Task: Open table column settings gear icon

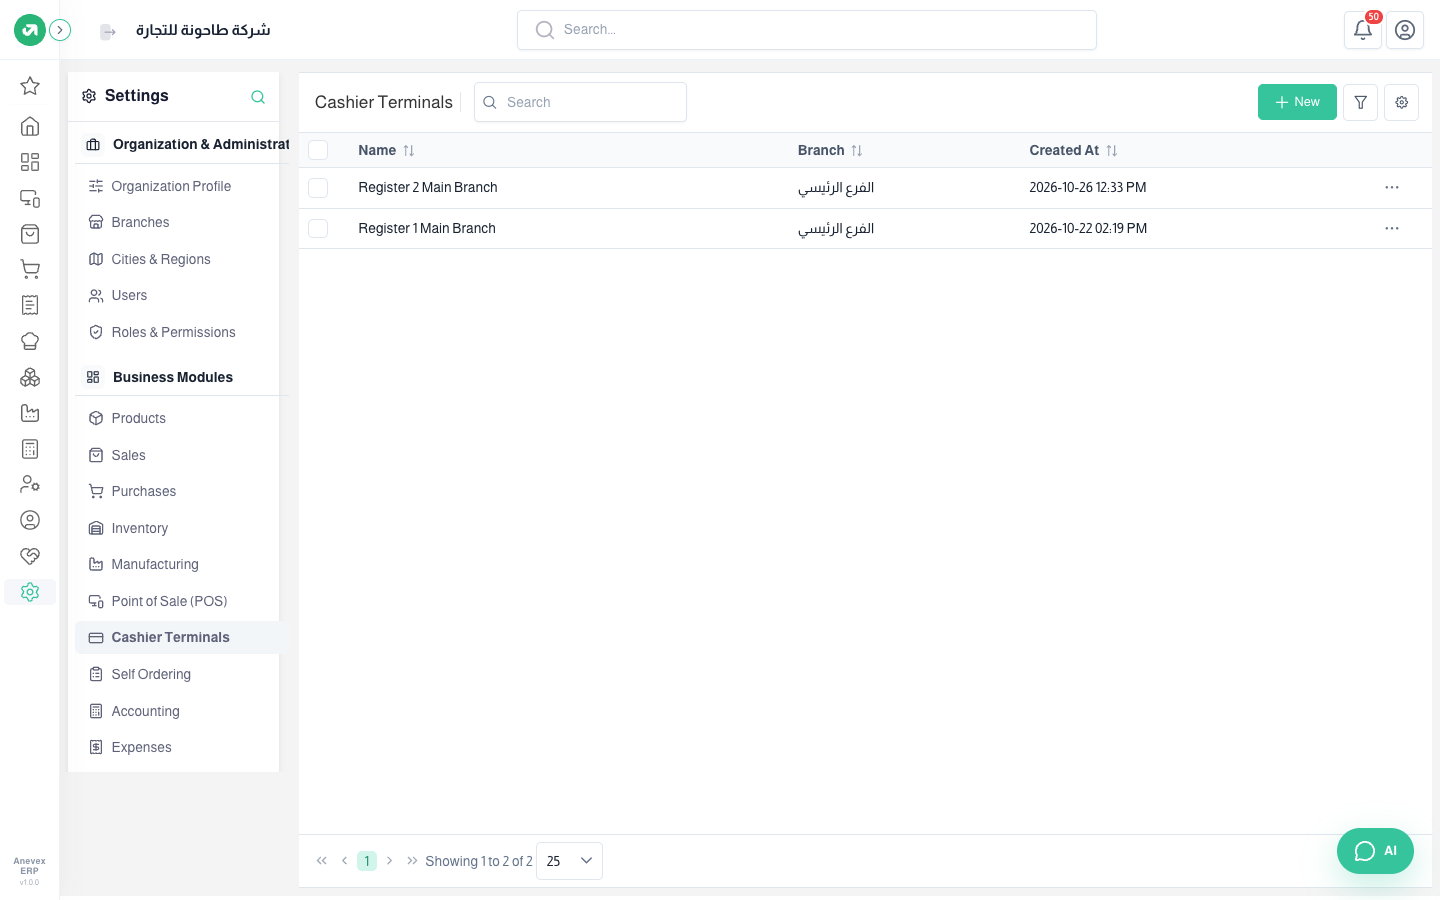Action: [1402, 102]
